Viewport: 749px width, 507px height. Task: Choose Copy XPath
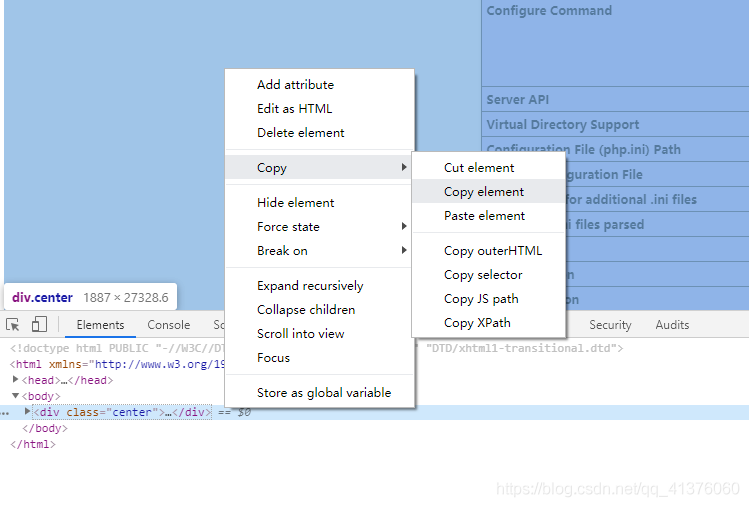488,323
